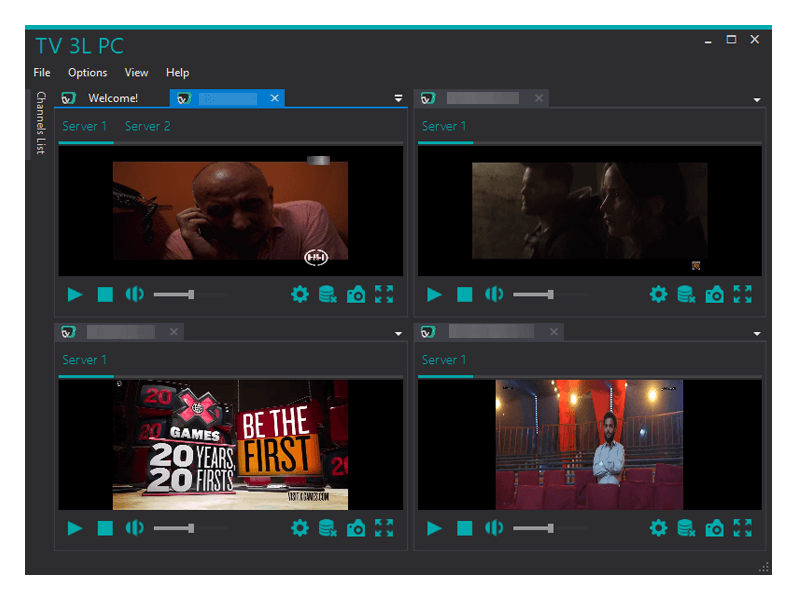800x600 pixels.
Task: Enter fullscreen in bottom-left player
Action: click(384, 528)
